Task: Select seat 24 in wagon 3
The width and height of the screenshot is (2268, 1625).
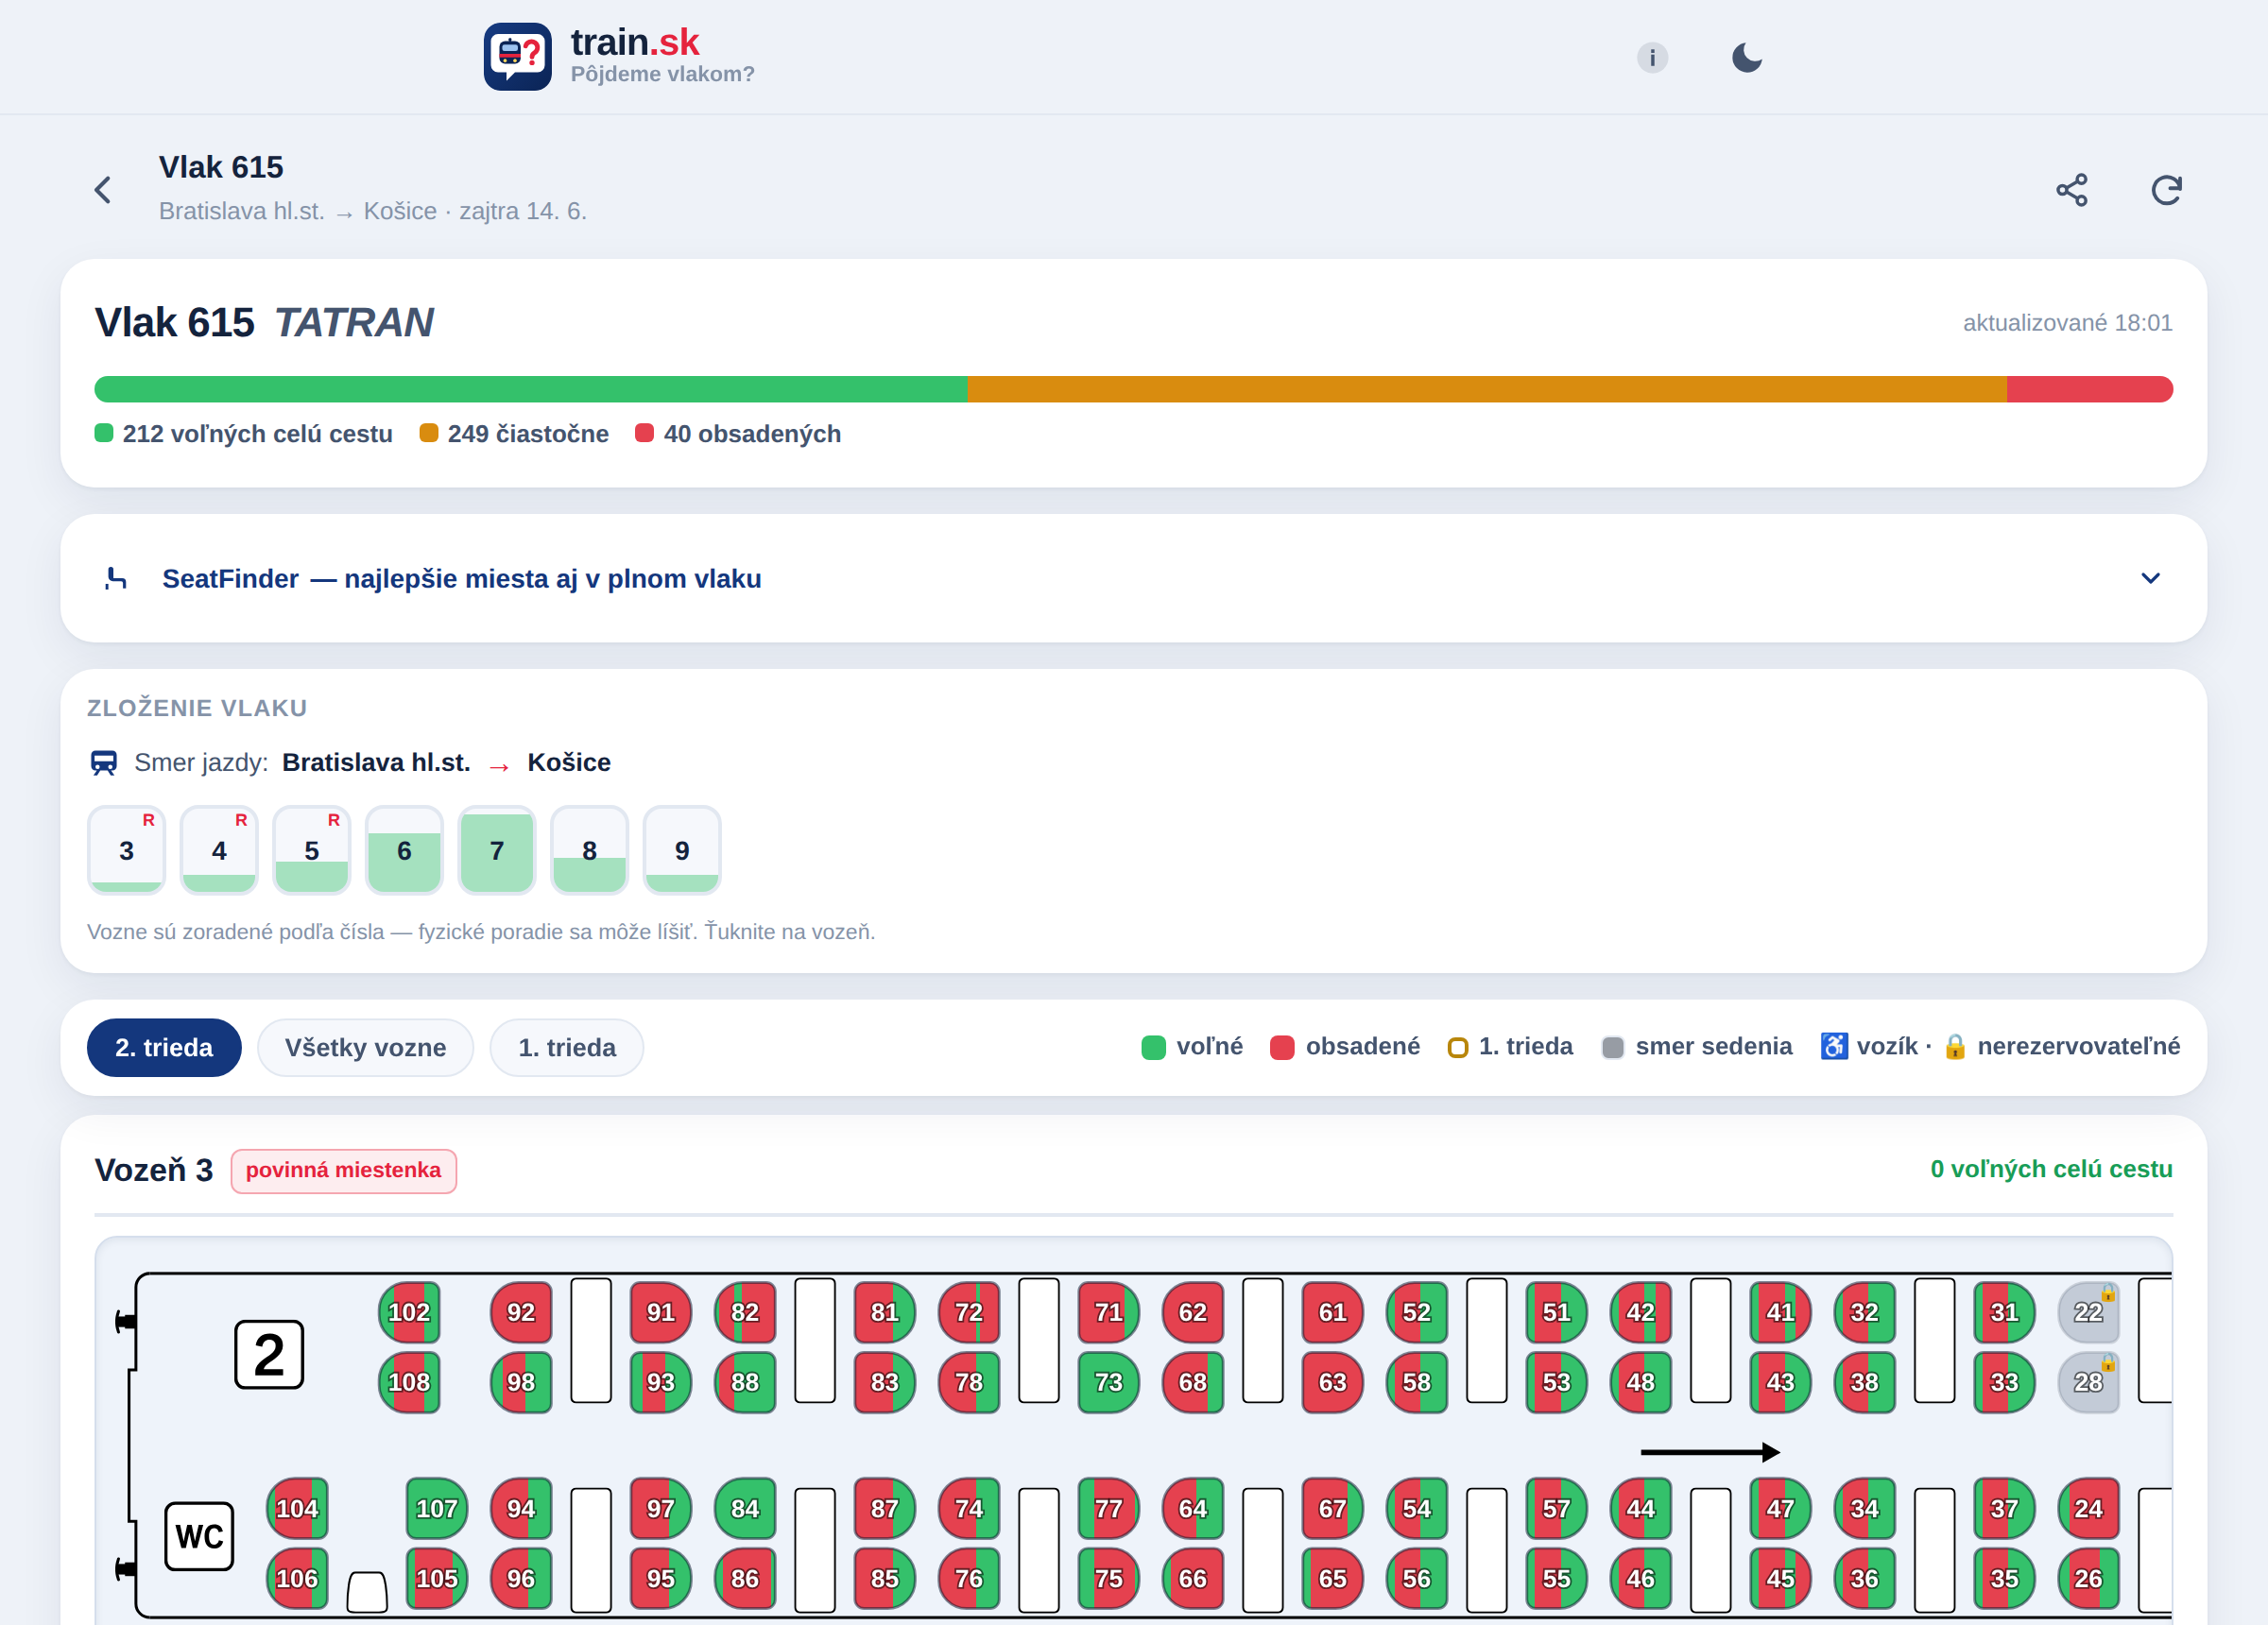Action: [2089, 1508]
